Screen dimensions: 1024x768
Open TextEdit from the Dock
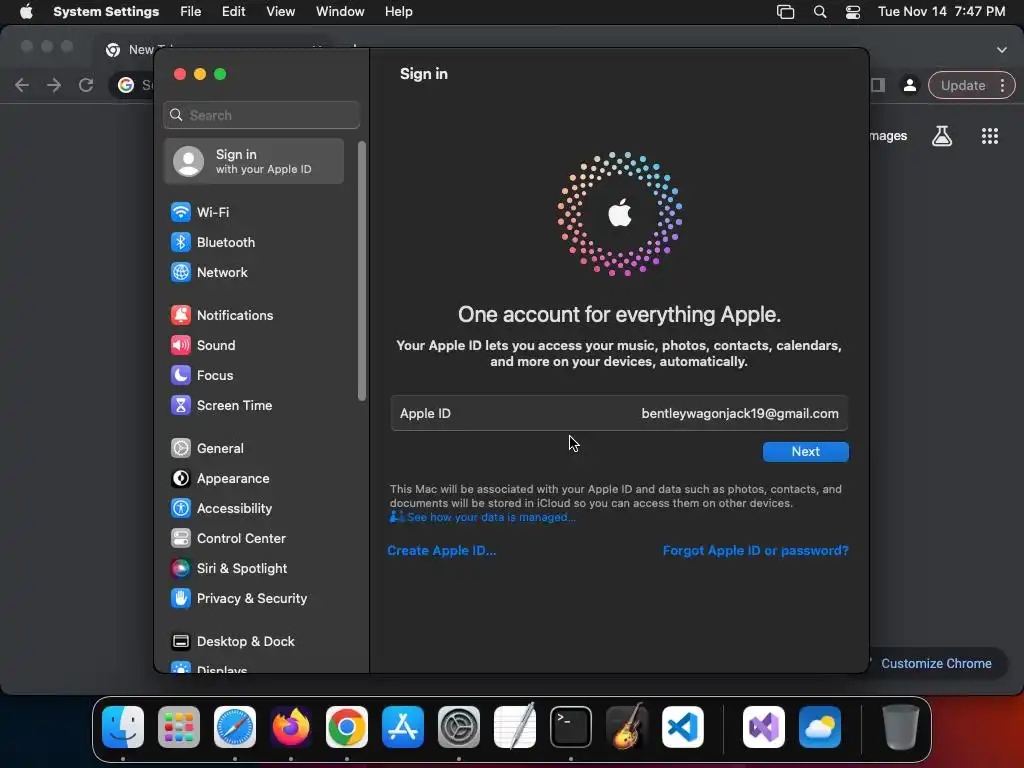coord(515,727)
